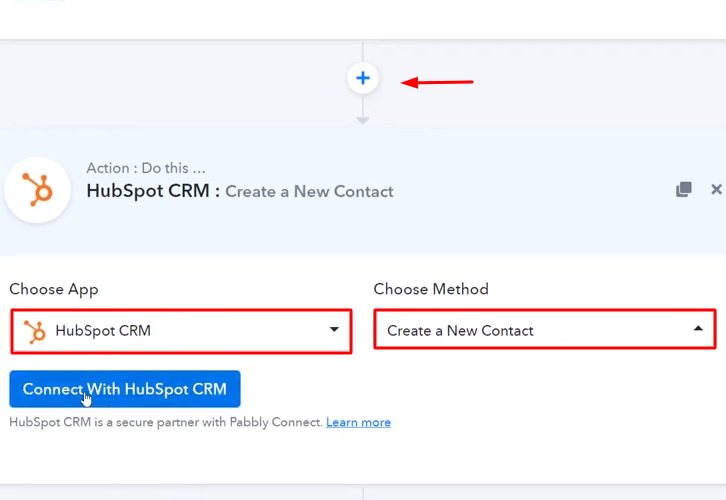
Task: Duplicate the HubSpot CRM action step
Action: click(684, 189)
